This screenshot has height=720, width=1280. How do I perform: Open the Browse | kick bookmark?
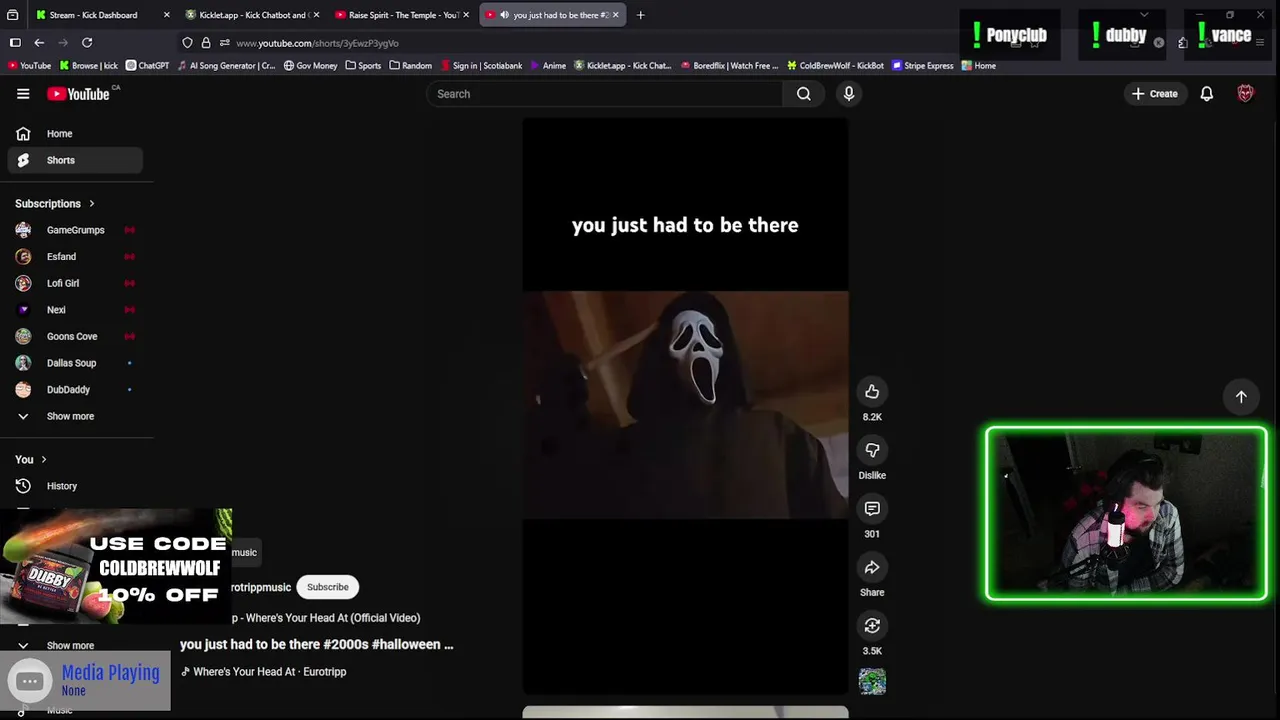89,66
